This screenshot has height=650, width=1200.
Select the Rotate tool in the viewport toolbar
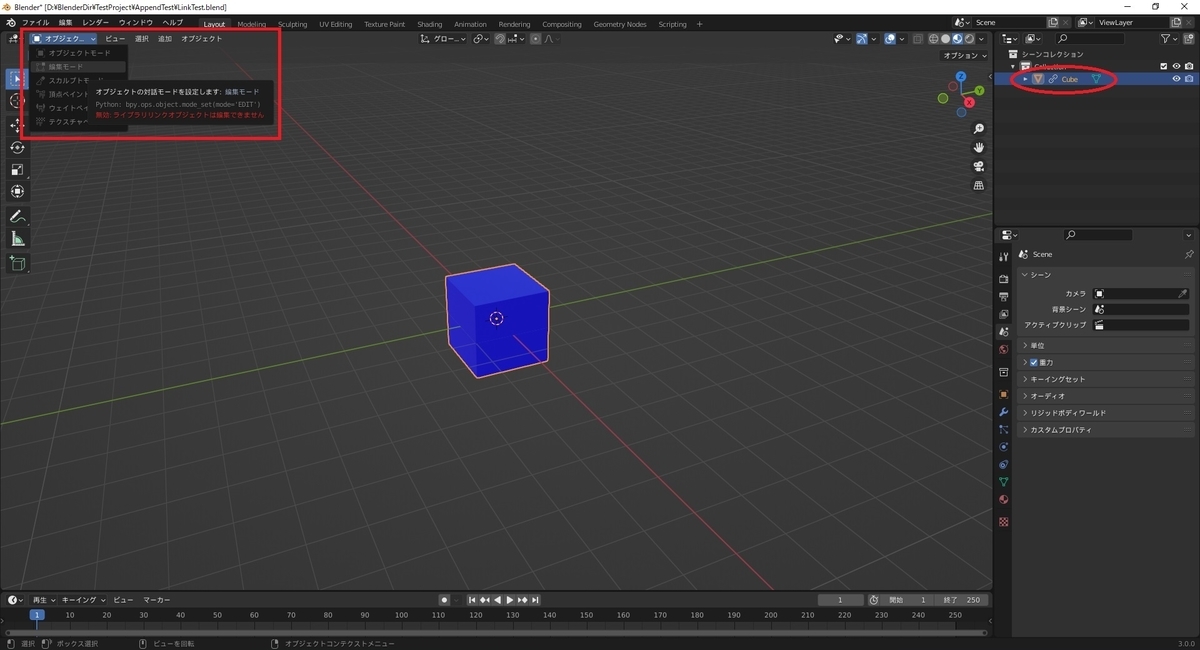pyautogui.click(x=17, y=147)
